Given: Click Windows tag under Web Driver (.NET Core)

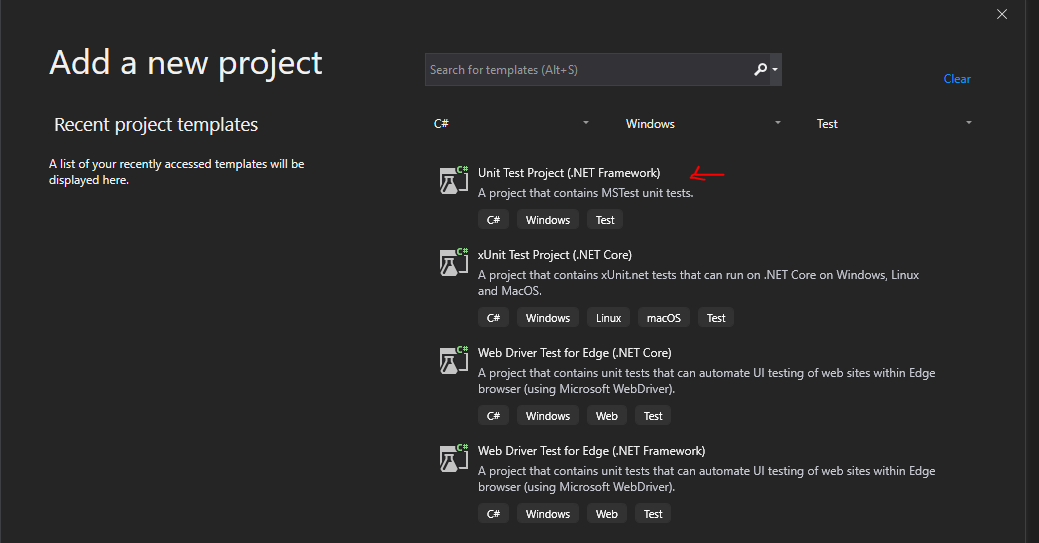Looking at the screenshot, I should 548,416.
